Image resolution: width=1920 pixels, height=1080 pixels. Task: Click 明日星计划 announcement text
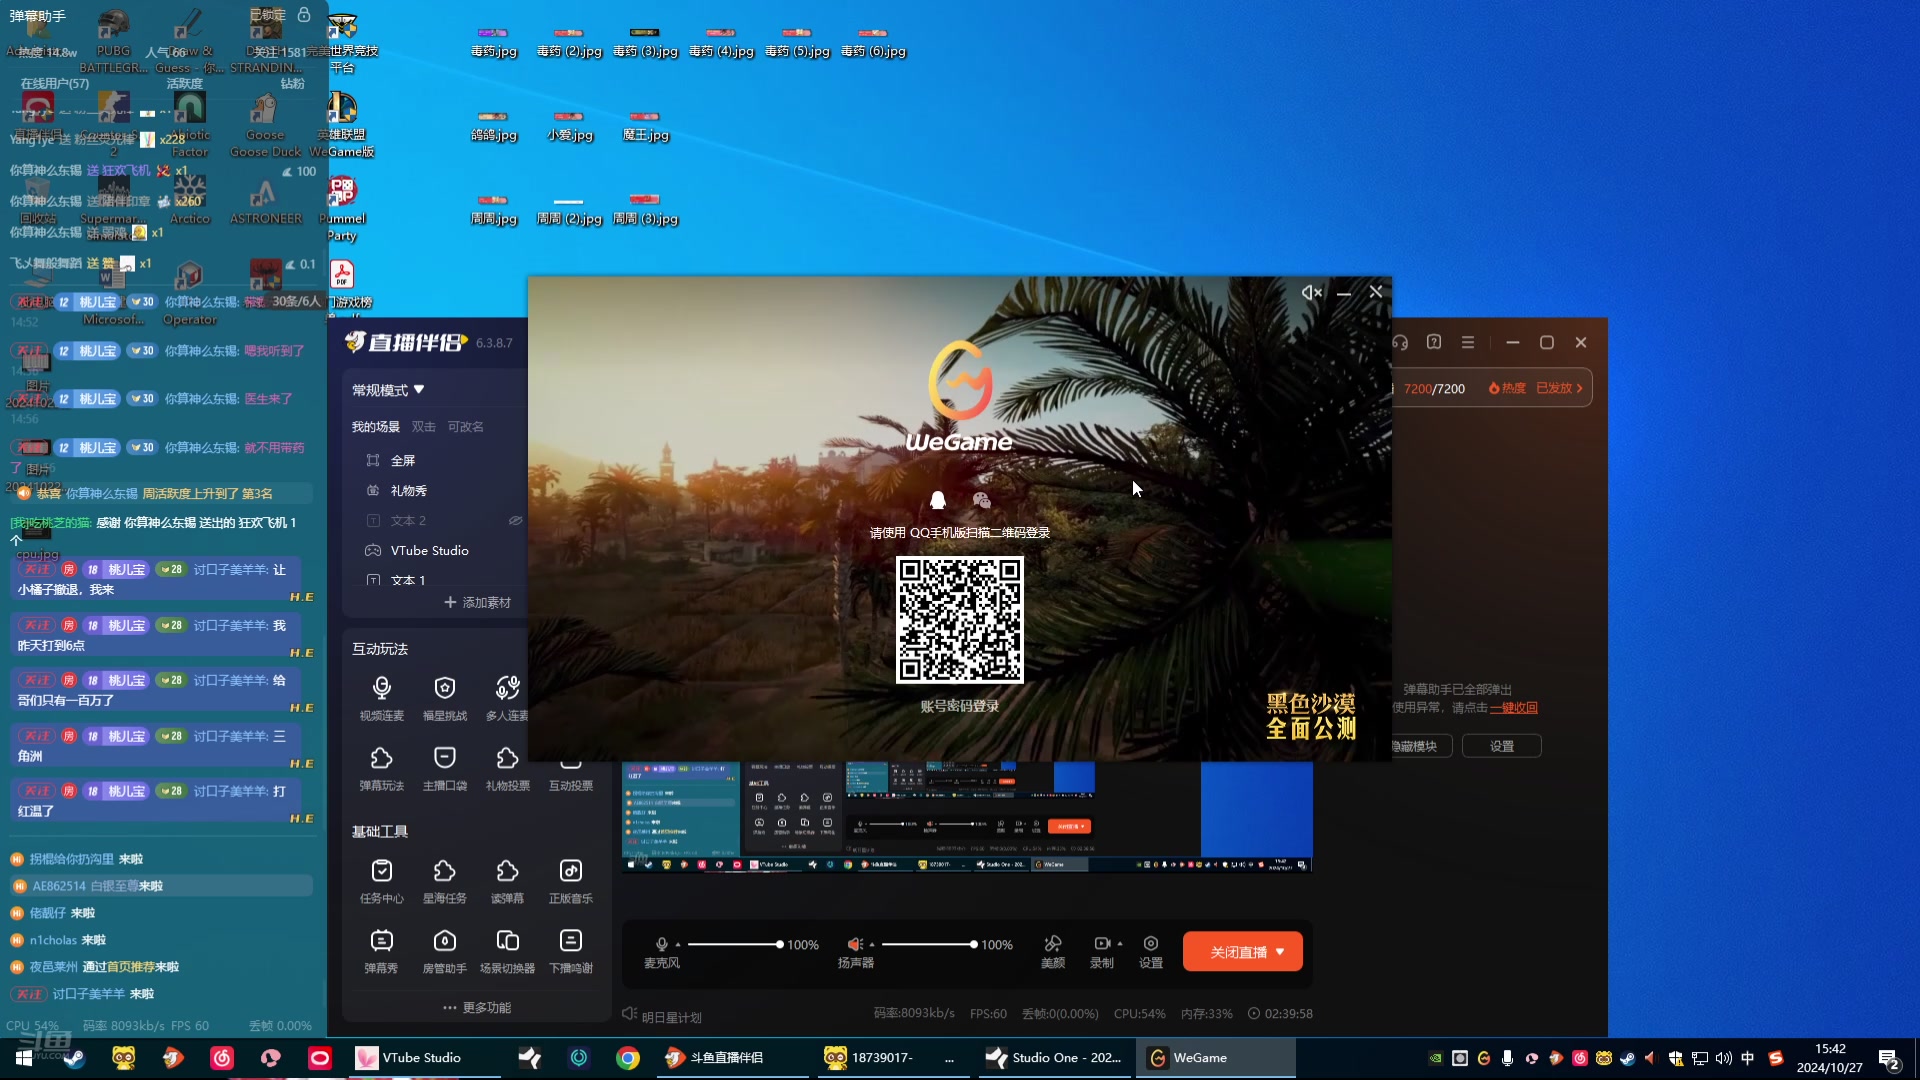[x=671, y=1017]
